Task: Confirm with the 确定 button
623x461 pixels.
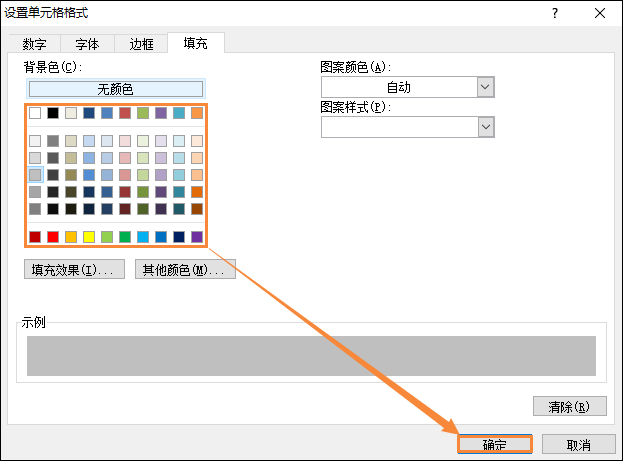Action: tap(494, 445)
